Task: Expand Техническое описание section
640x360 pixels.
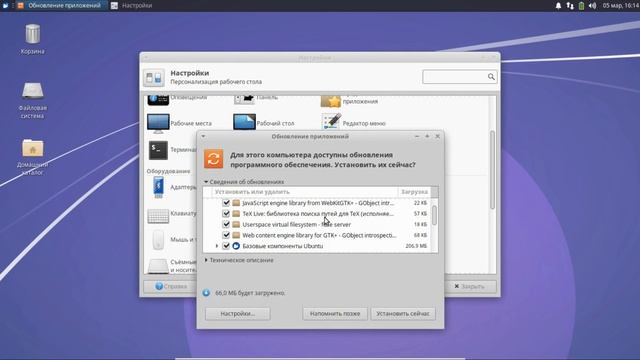Action: tap(206, 260)
